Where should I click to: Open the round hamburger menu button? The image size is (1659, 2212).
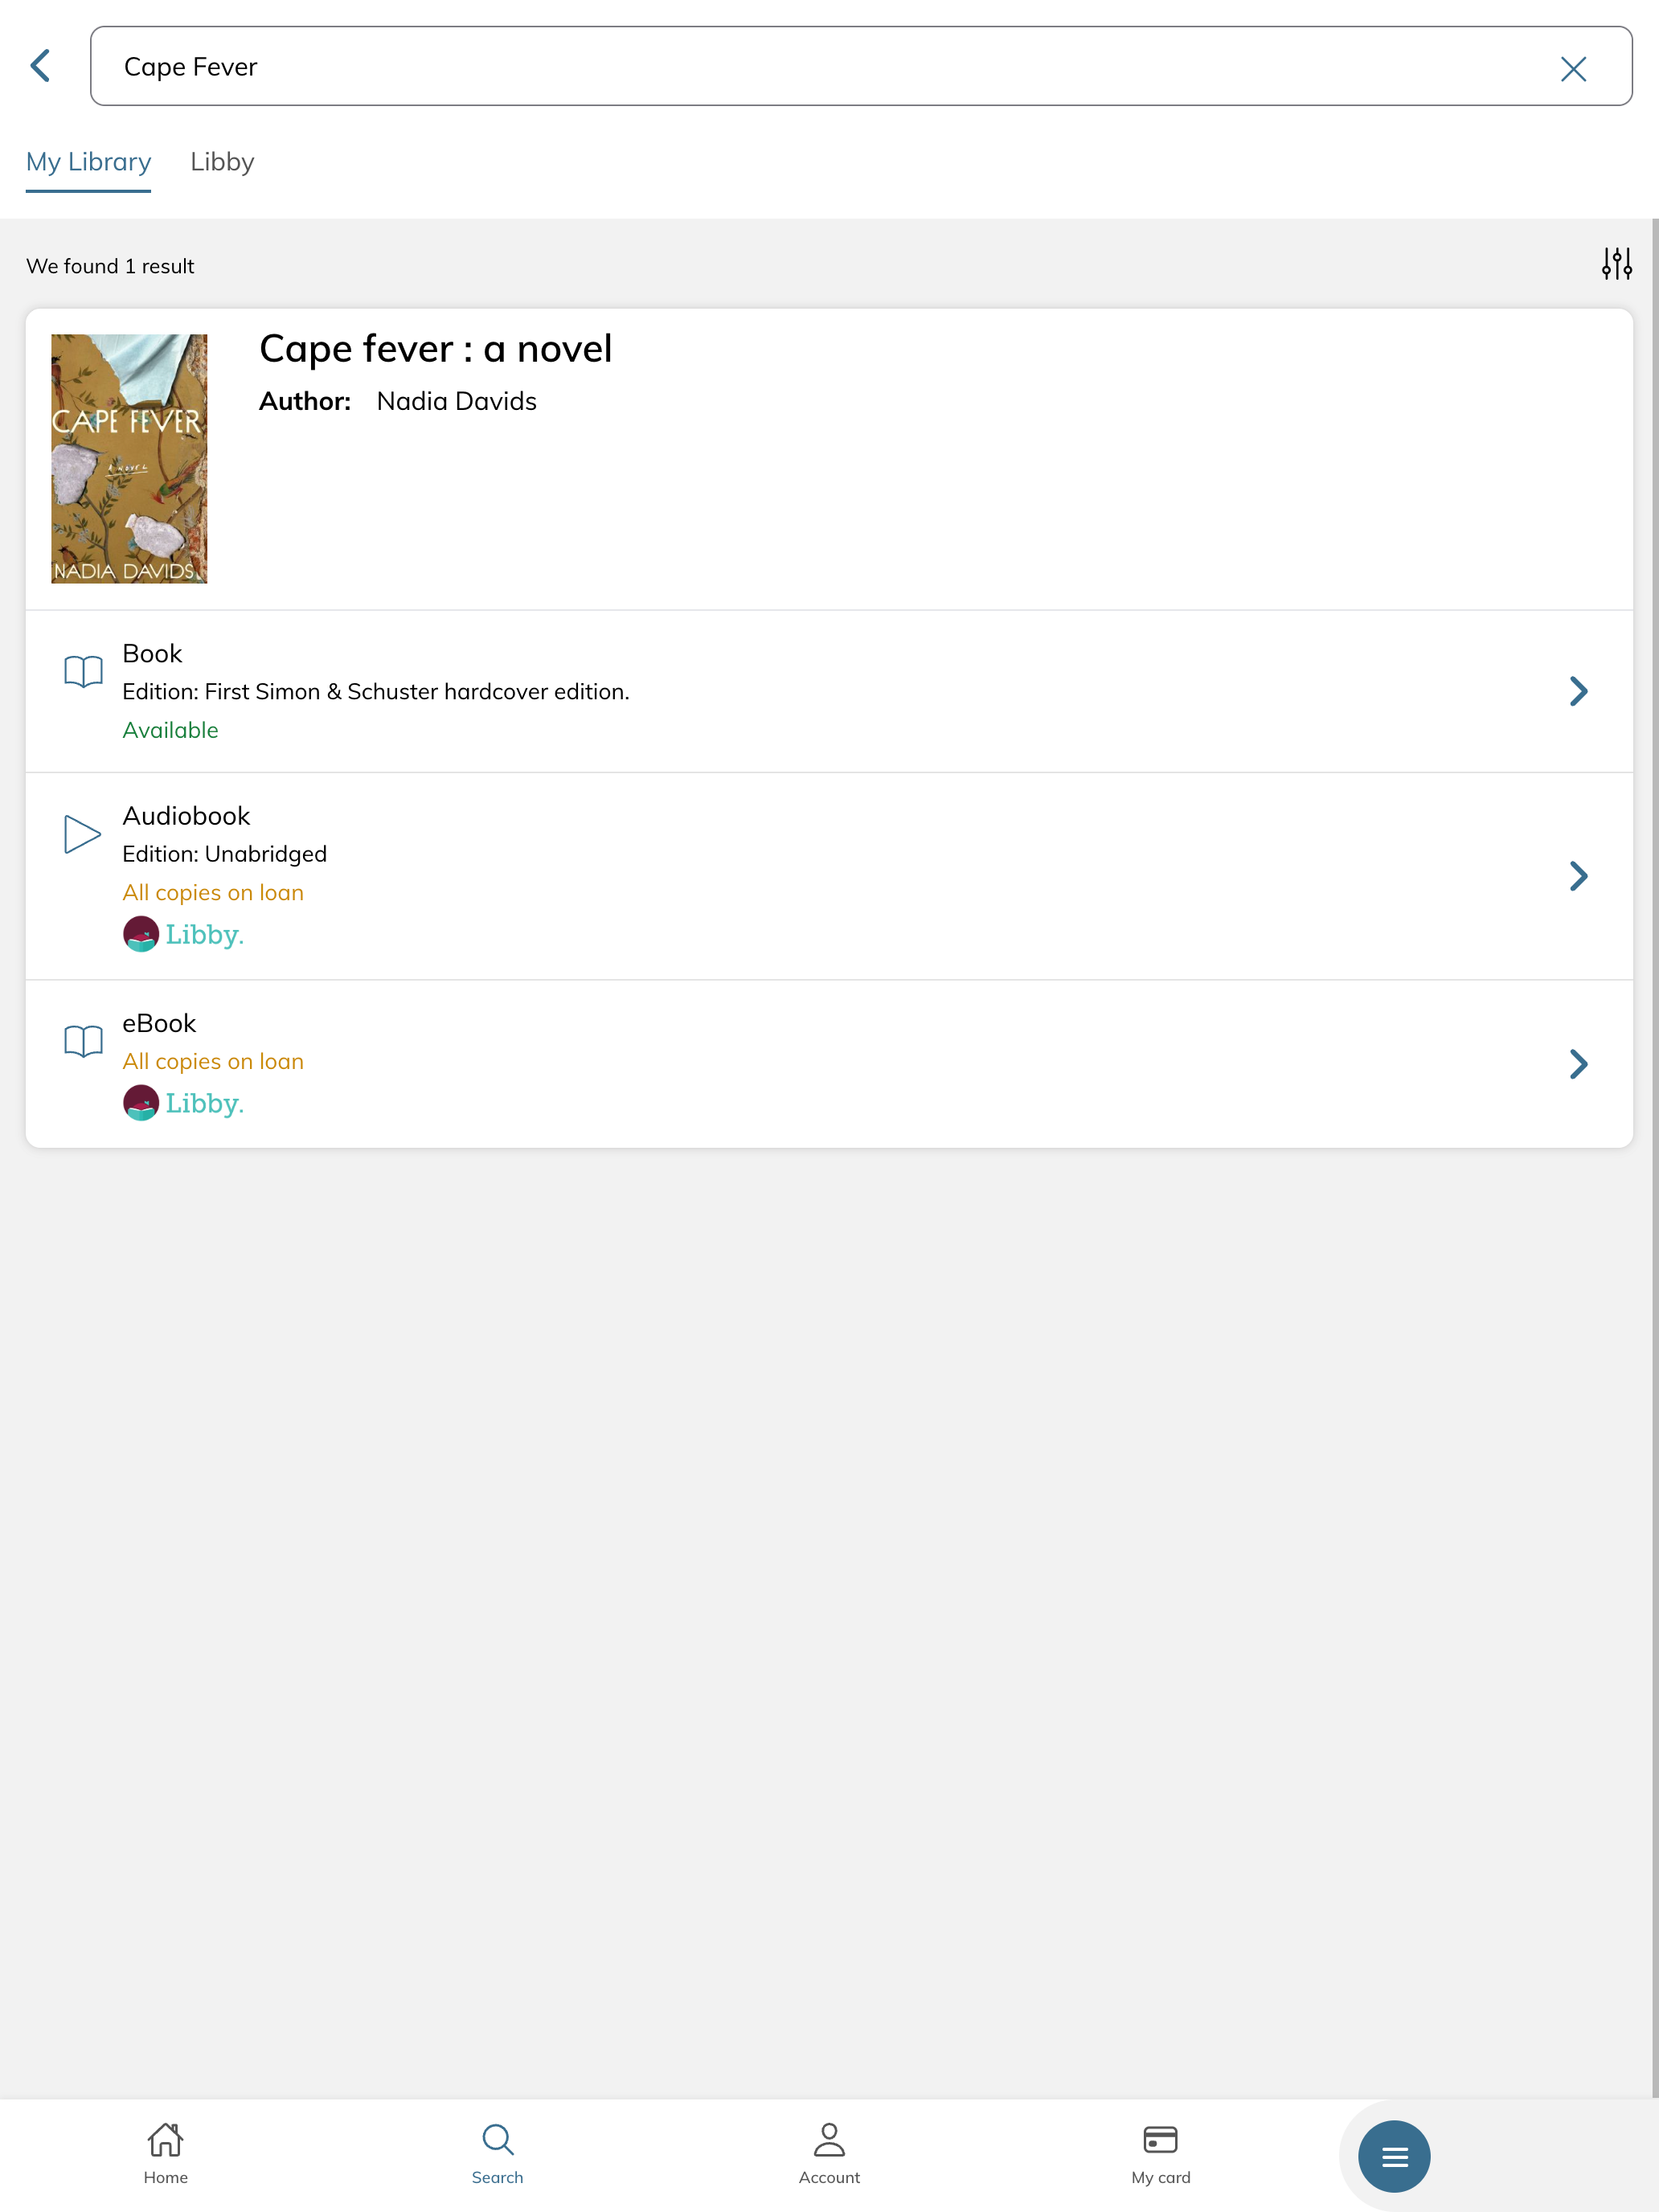tap(1394, 2156)
